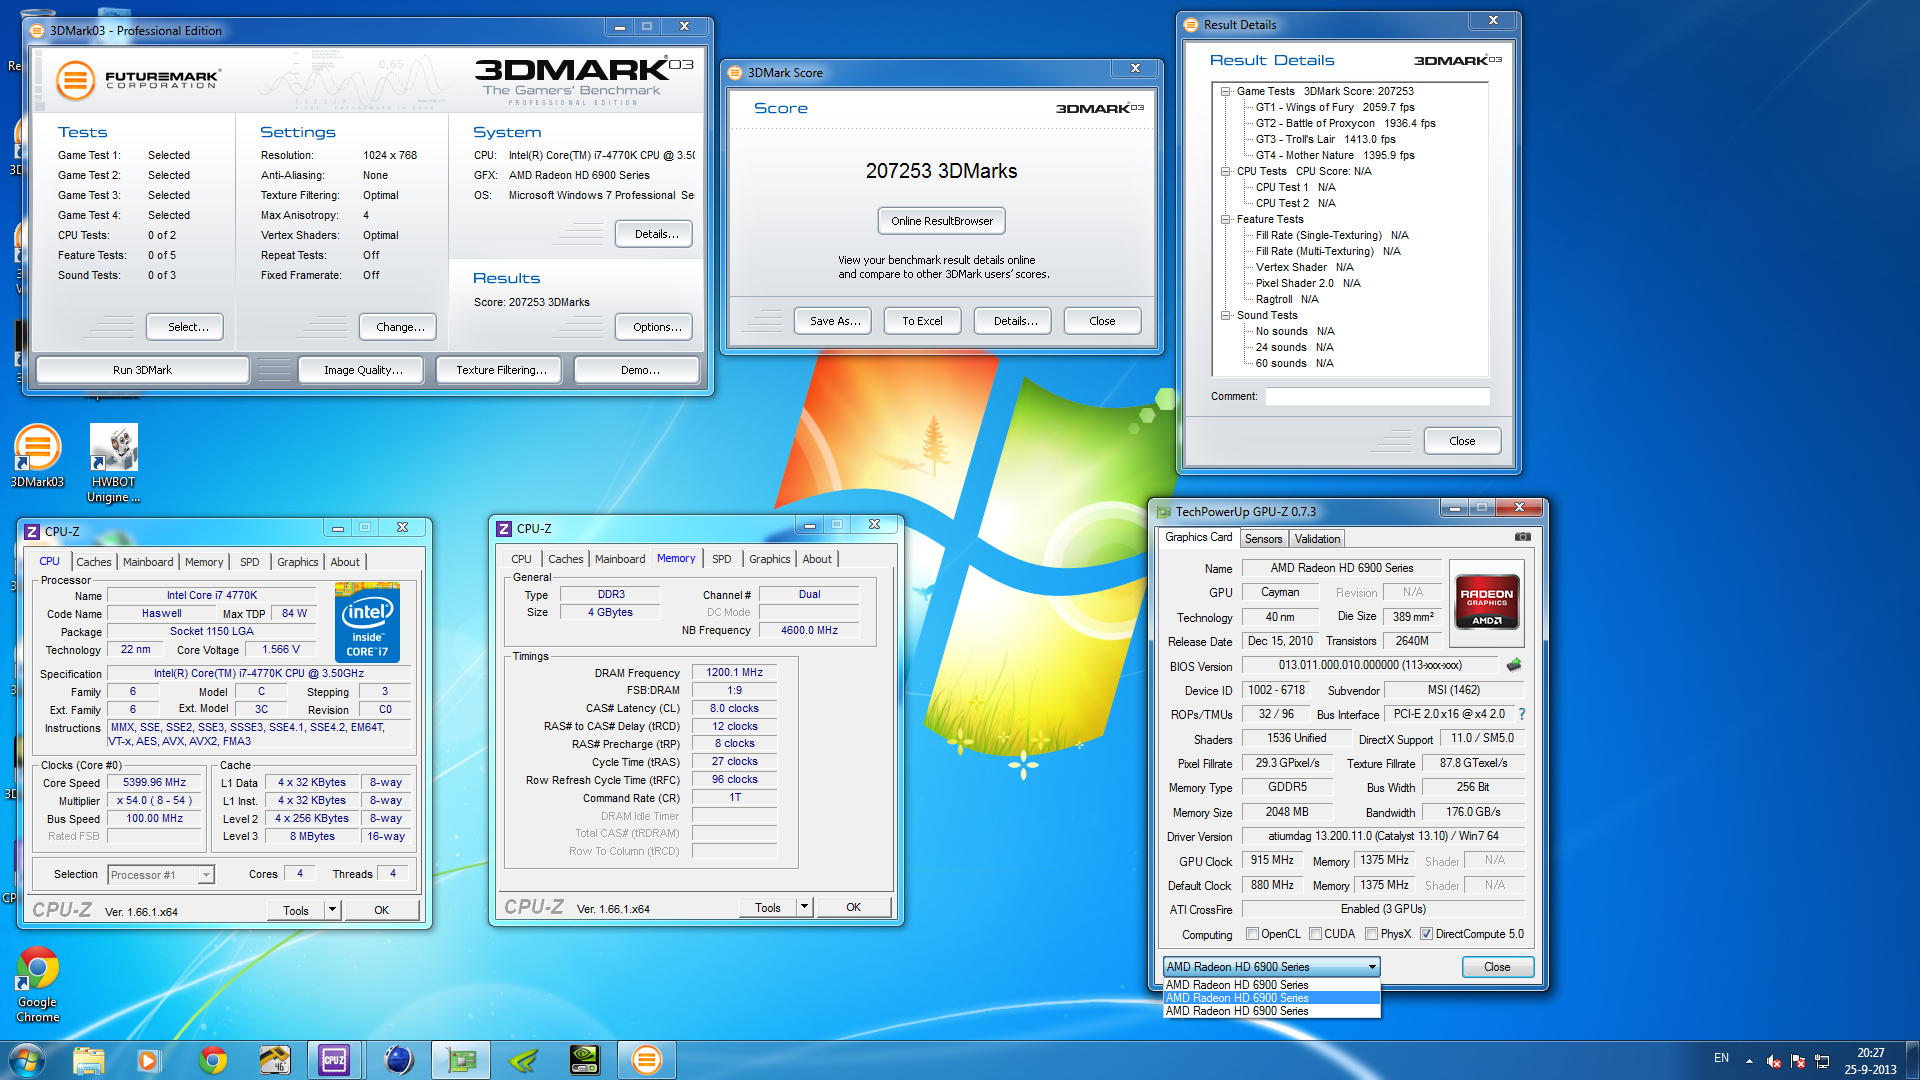The height and width of the screenshot is (1080, 1920).
Task: Click the Bus Interface question mark icon
Action: [x=1522, y=714]
